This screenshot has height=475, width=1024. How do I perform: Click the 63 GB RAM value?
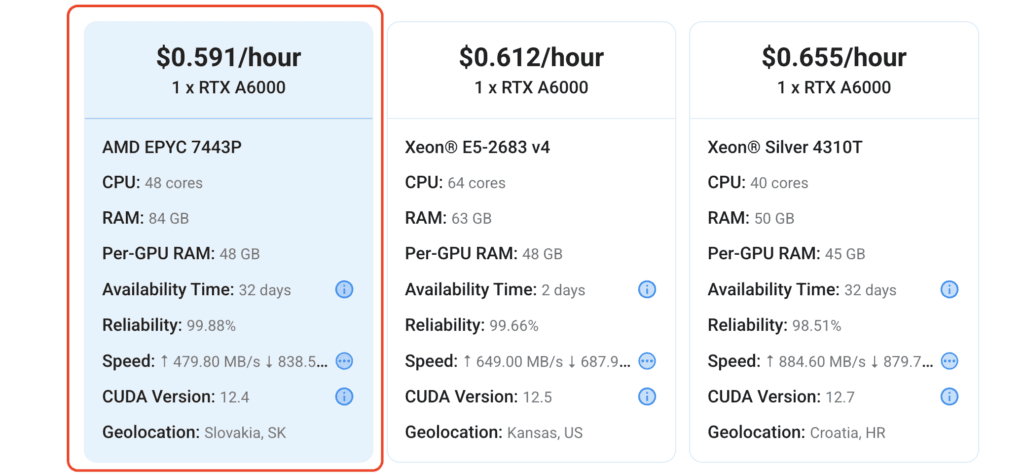(472, 219)
